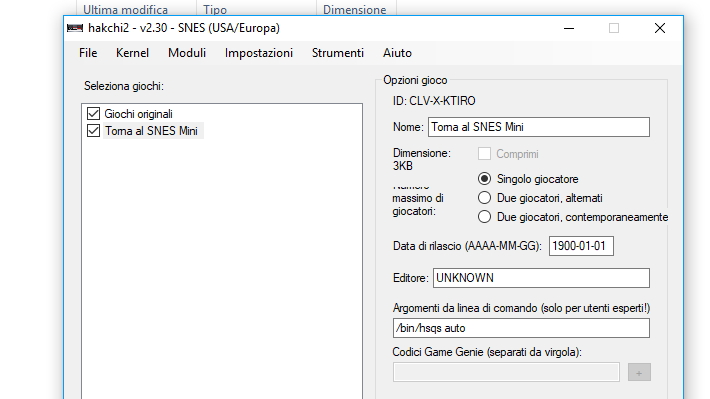710x399 pixels.
Task: Click the Ultima modifica column header behind
Action: [x=125, y=9]
